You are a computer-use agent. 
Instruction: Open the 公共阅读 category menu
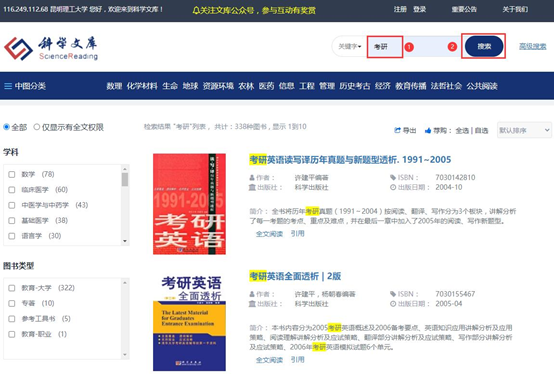tap(482, 86)
